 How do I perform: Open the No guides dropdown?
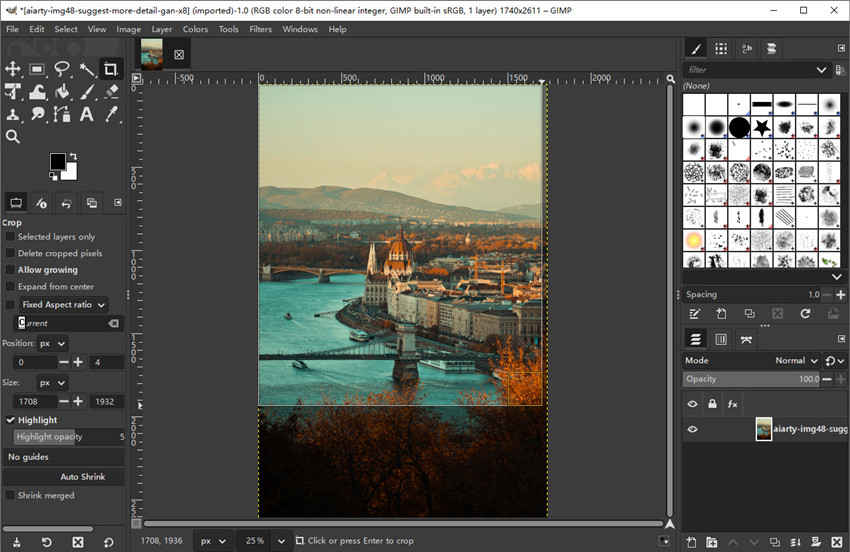coord(63,457)
